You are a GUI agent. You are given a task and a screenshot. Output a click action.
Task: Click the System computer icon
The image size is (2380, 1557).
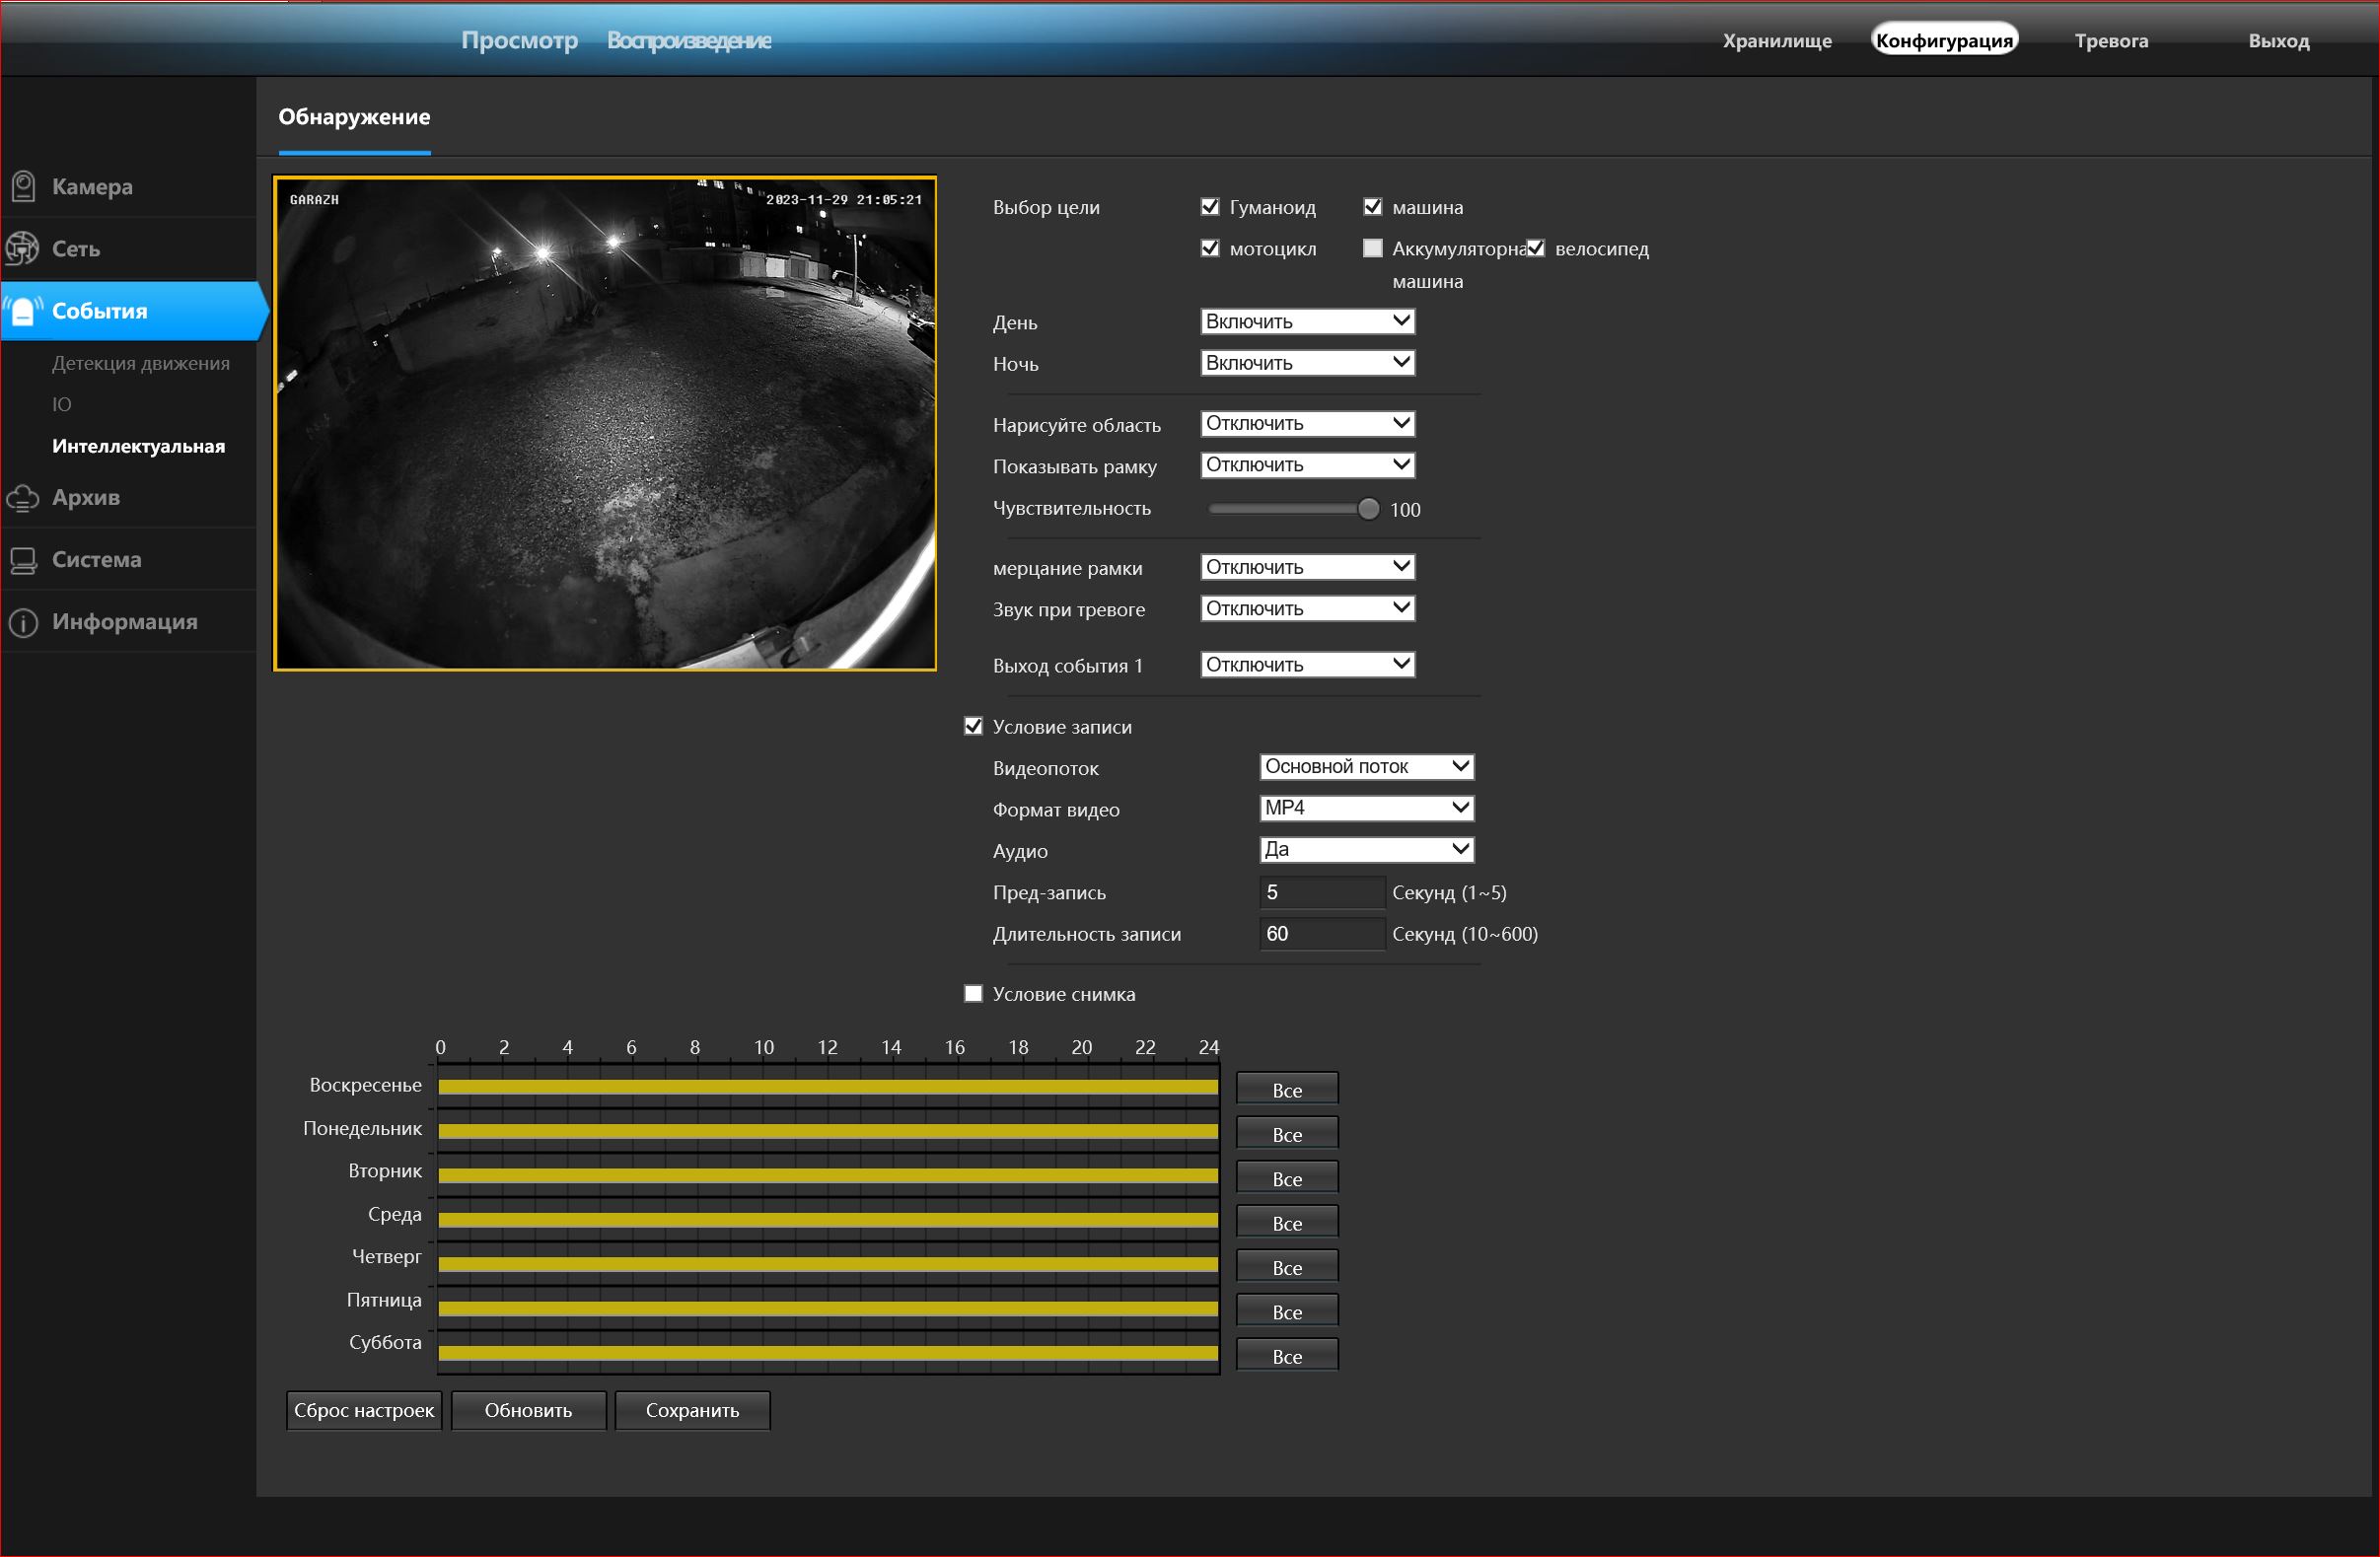tap(23, 560)
